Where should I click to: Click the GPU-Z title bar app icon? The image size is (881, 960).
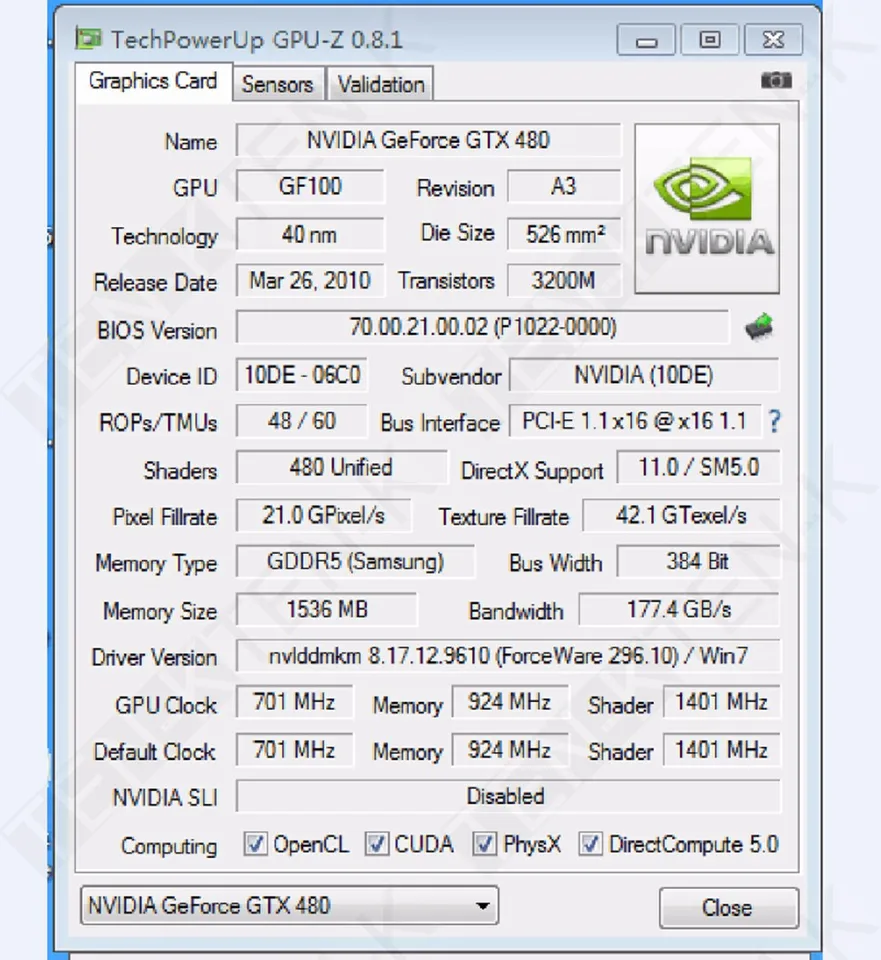88,39
